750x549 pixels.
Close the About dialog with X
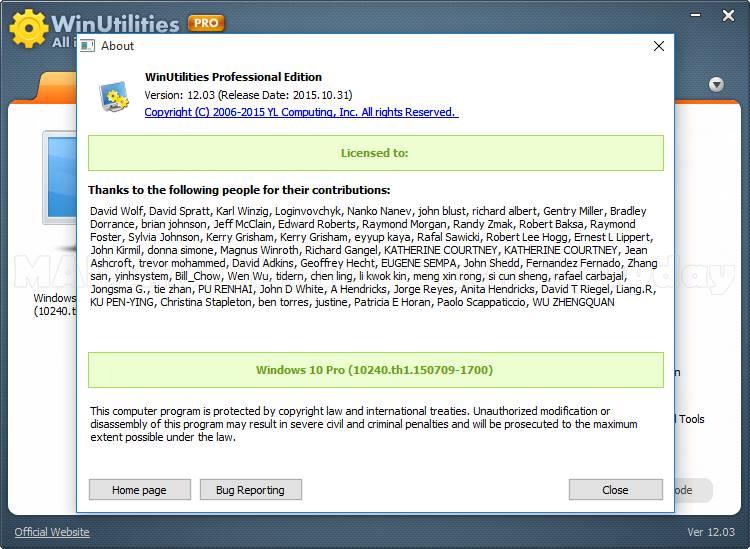tap(659, 46)
